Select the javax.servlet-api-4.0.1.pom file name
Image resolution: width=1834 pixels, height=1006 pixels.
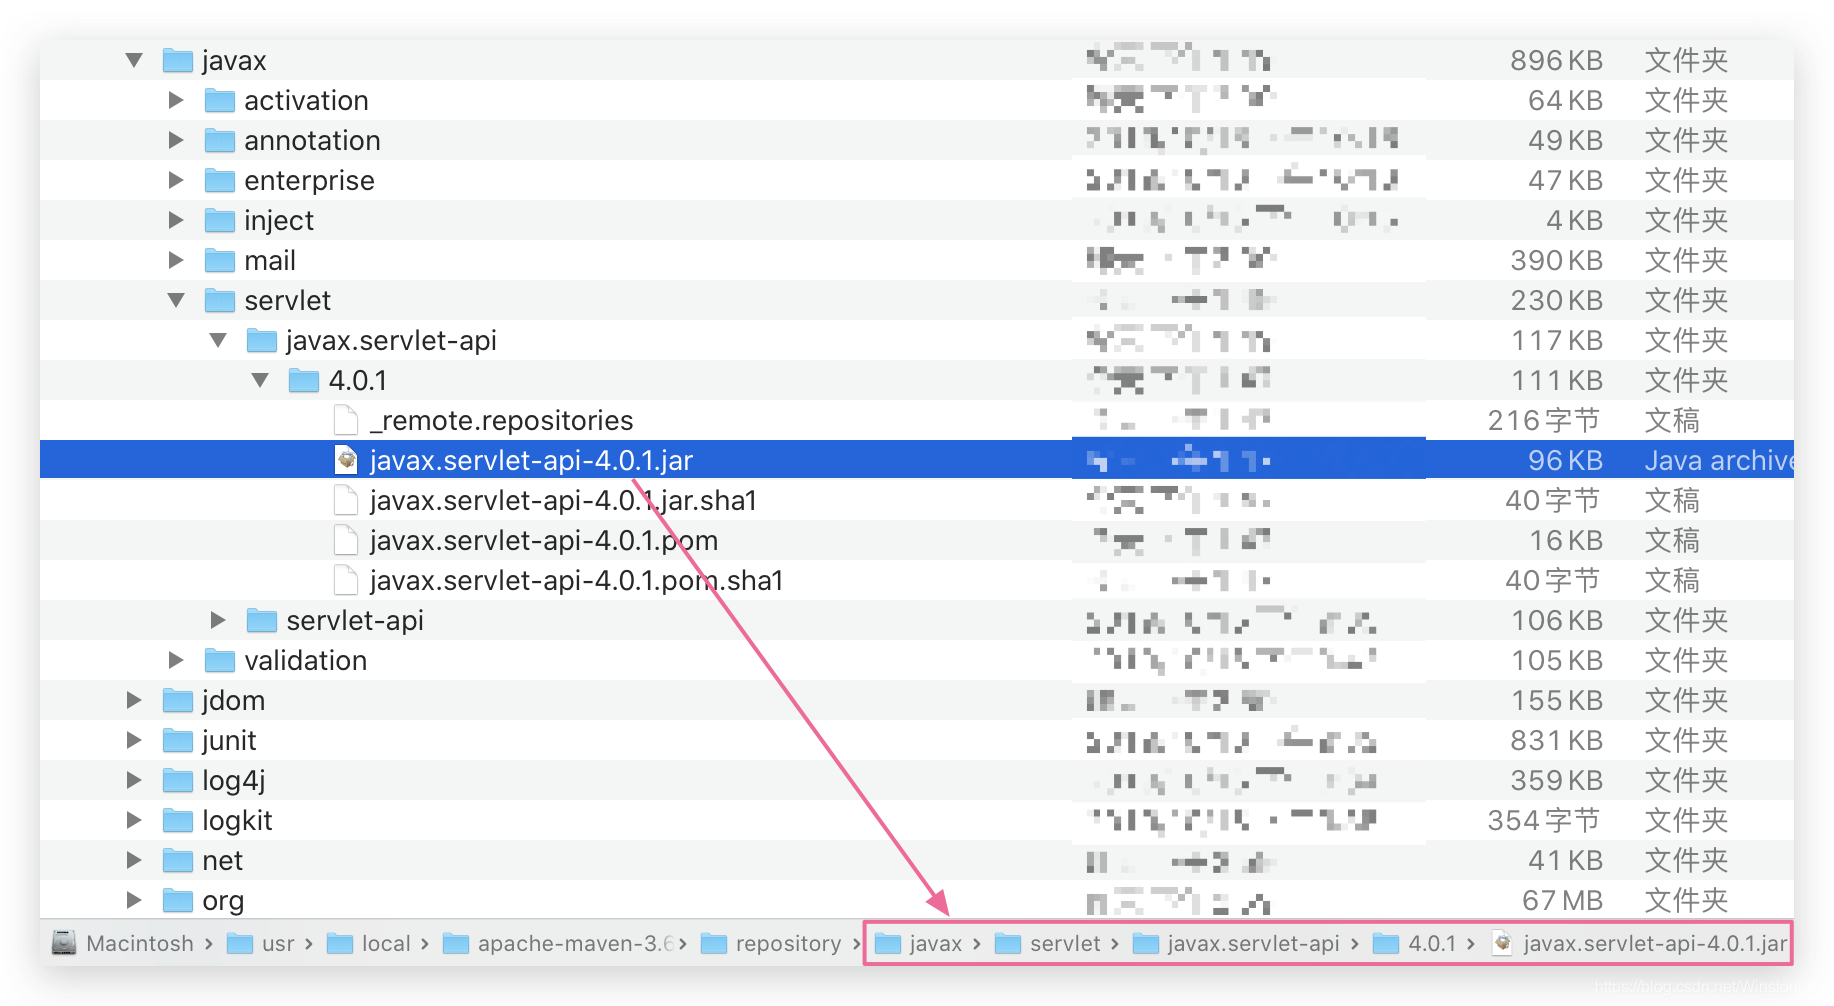click(544, 541)
